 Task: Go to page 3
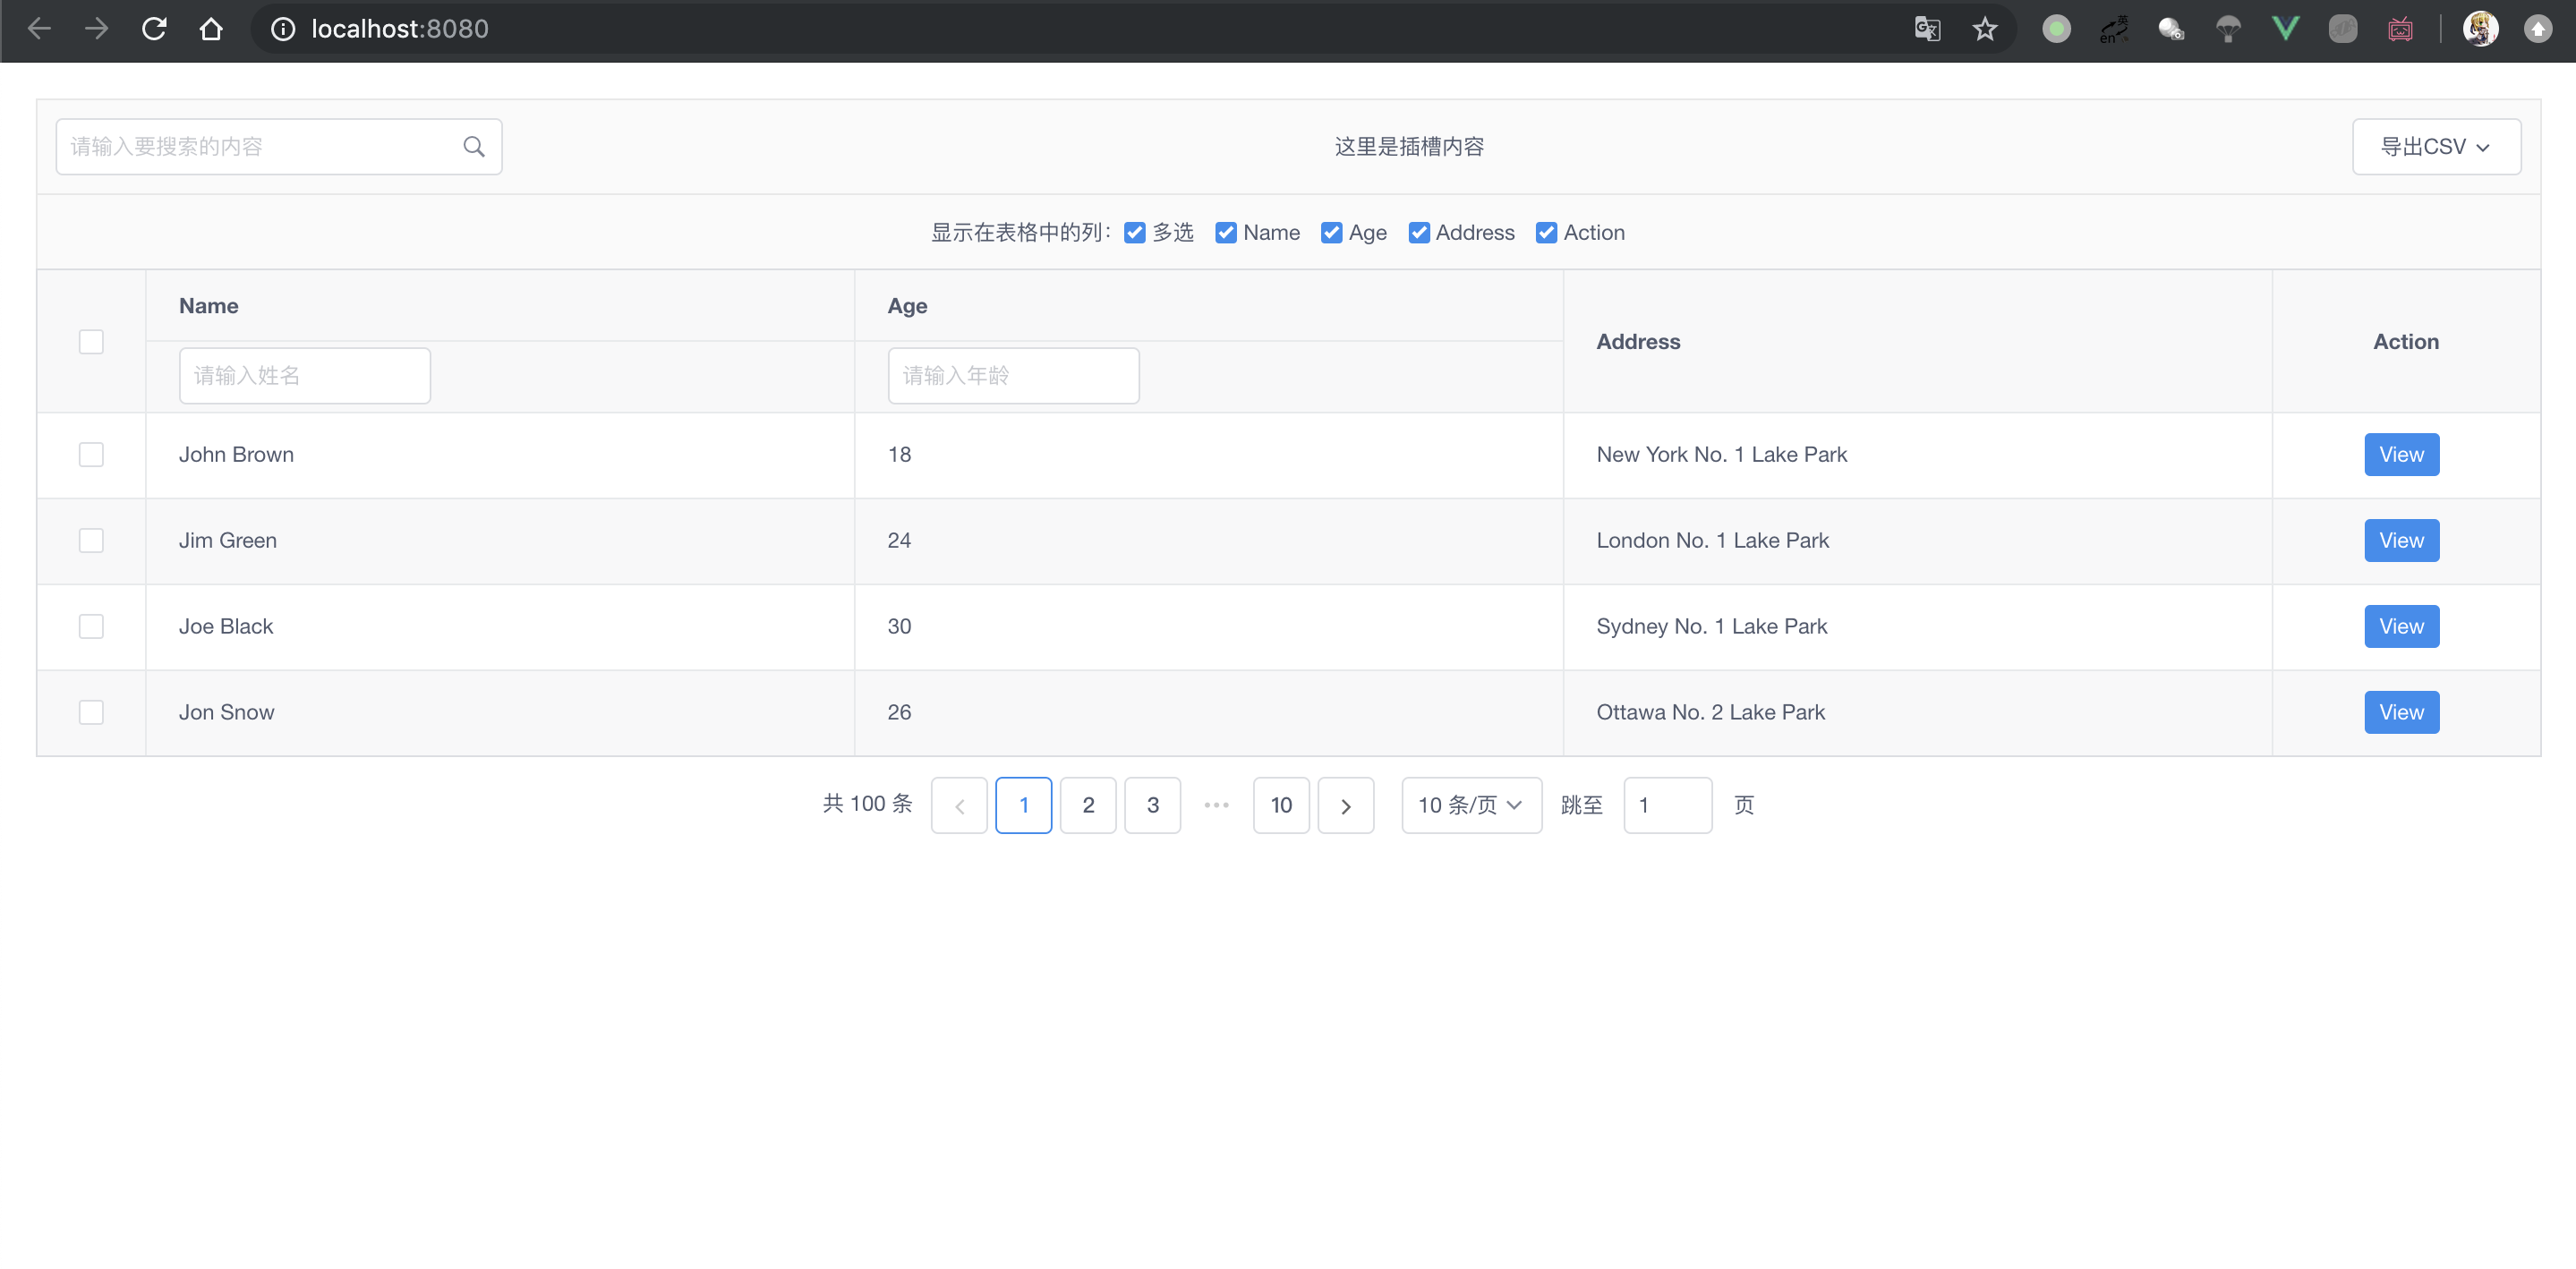tap(1152, 805)
